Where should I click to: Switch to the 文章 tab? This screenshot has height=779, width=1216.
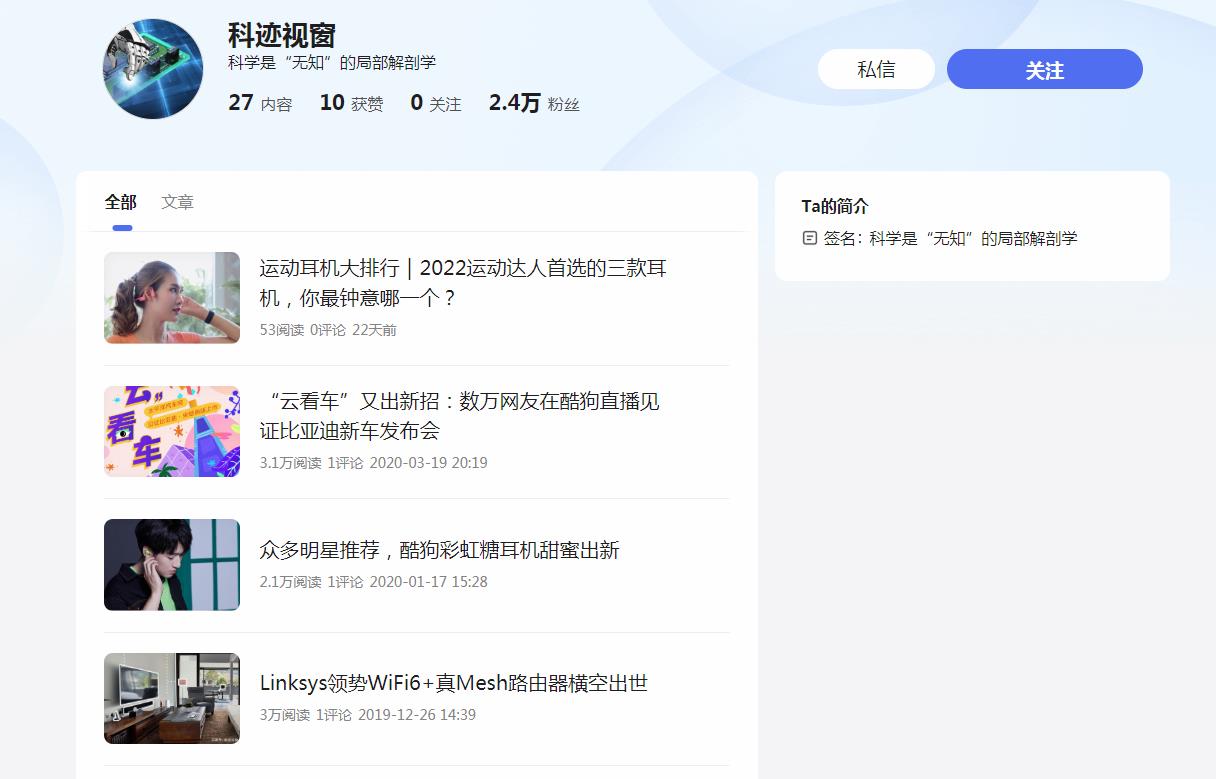[178, 202]
